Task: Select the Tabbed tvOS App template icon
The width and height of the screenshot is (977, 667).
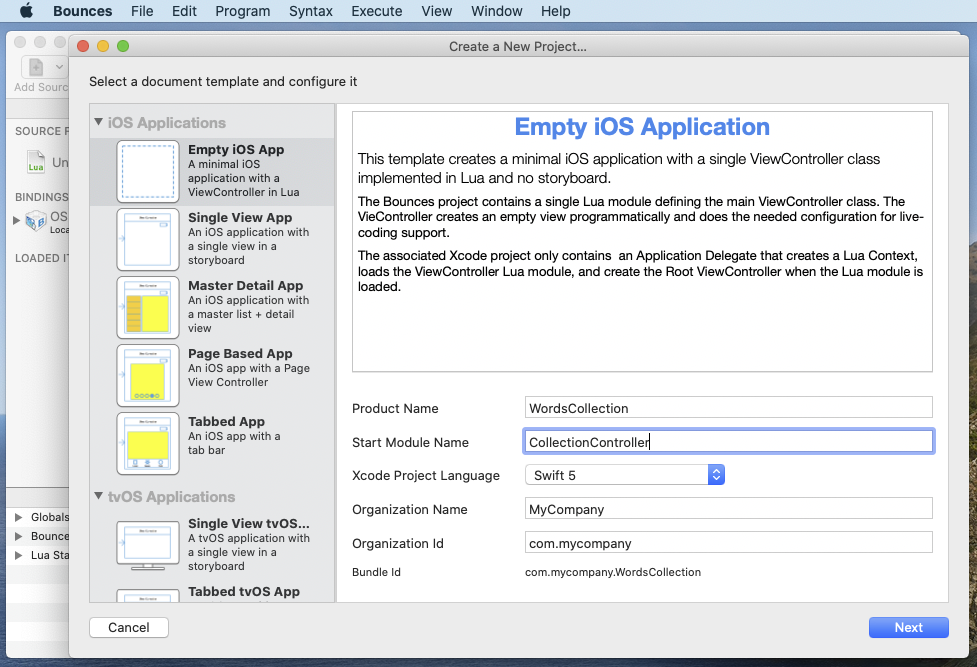Action: pos(148,595)
